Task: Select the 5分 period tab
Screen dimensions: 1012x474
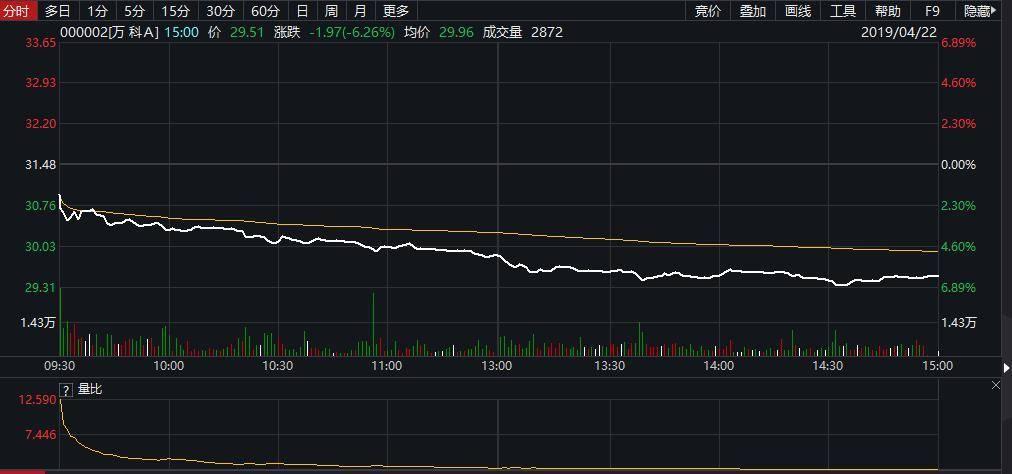Action: [x=135, y=11]
